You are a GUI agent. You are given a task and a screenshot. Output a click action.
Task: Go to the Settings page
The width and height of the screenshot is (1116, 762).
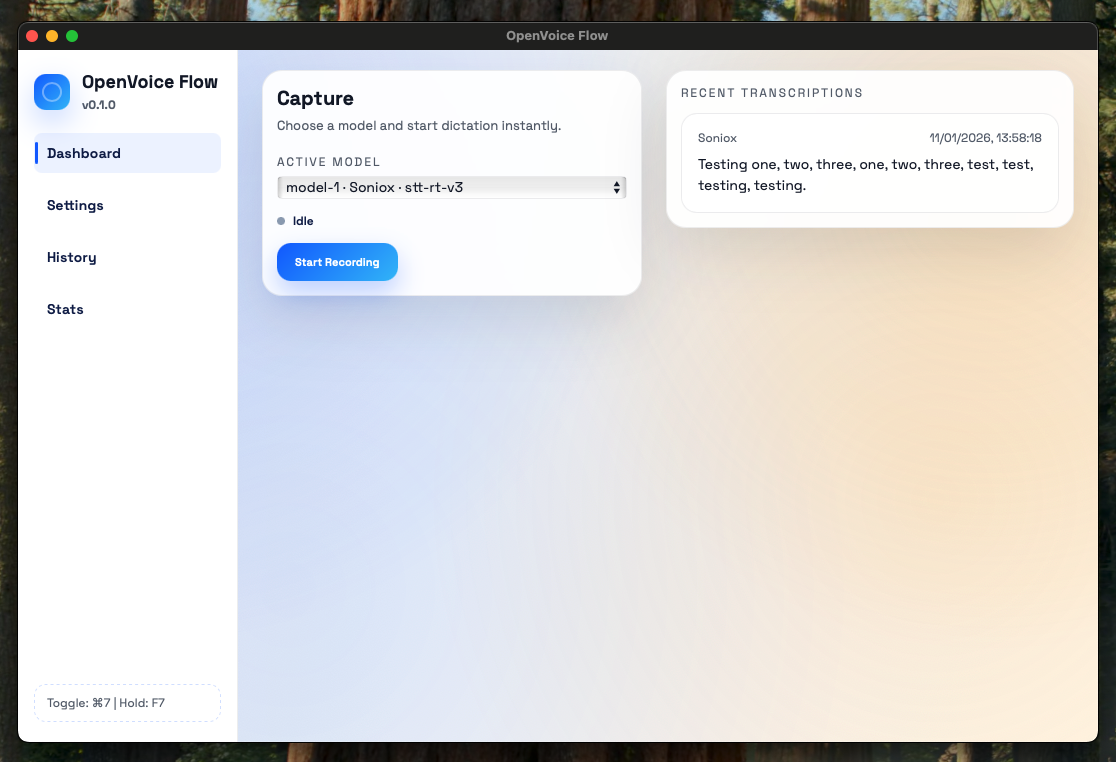(x=127, y=205)
